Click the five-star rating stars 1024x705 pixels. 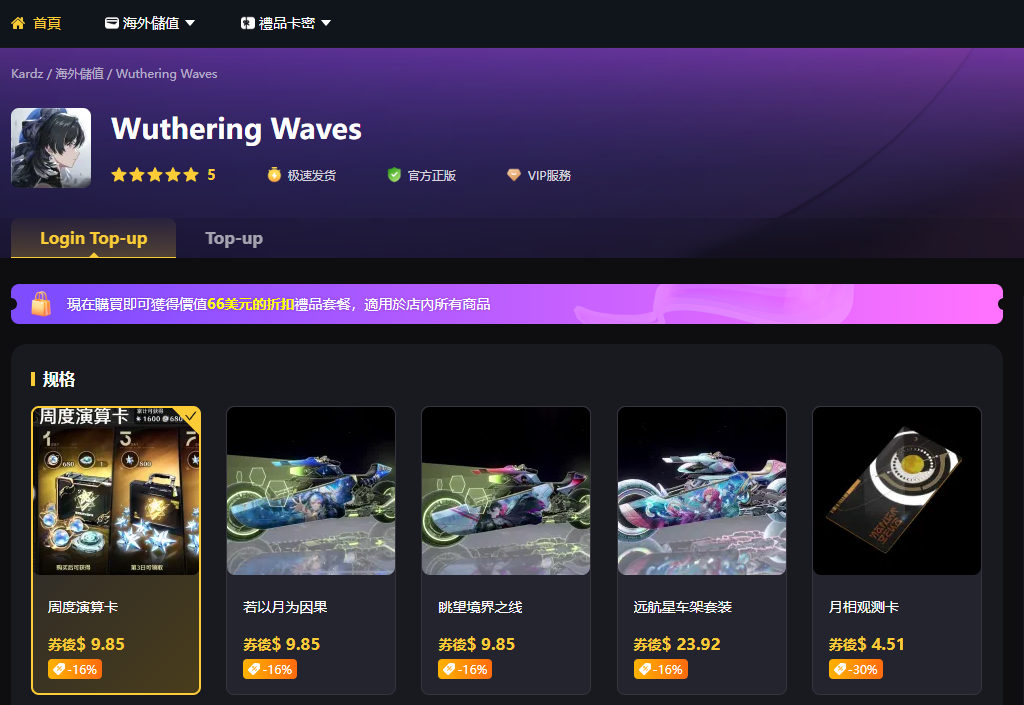pyautogui.click(x=155, y=175)
